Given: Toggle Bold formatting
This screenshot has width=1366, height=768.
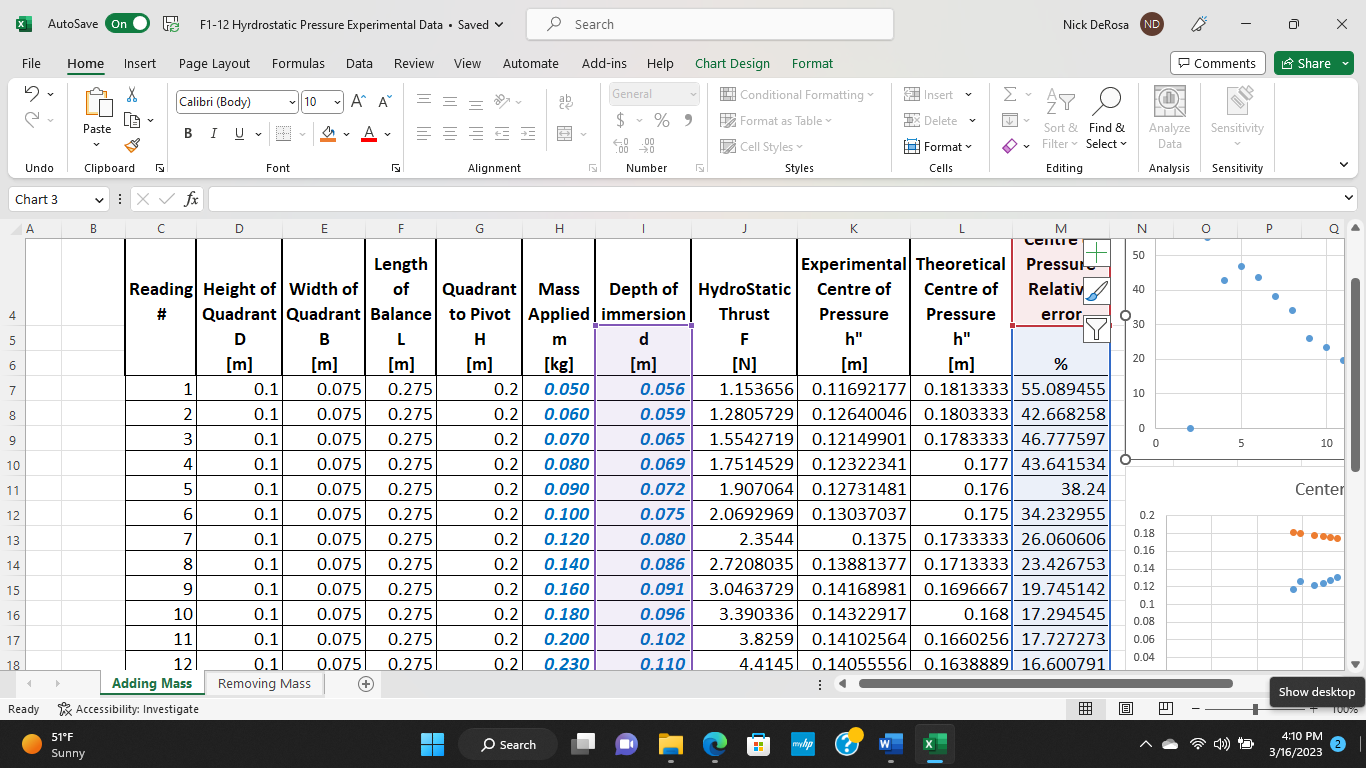Looking at the screenshot, I should click(188, 134).
